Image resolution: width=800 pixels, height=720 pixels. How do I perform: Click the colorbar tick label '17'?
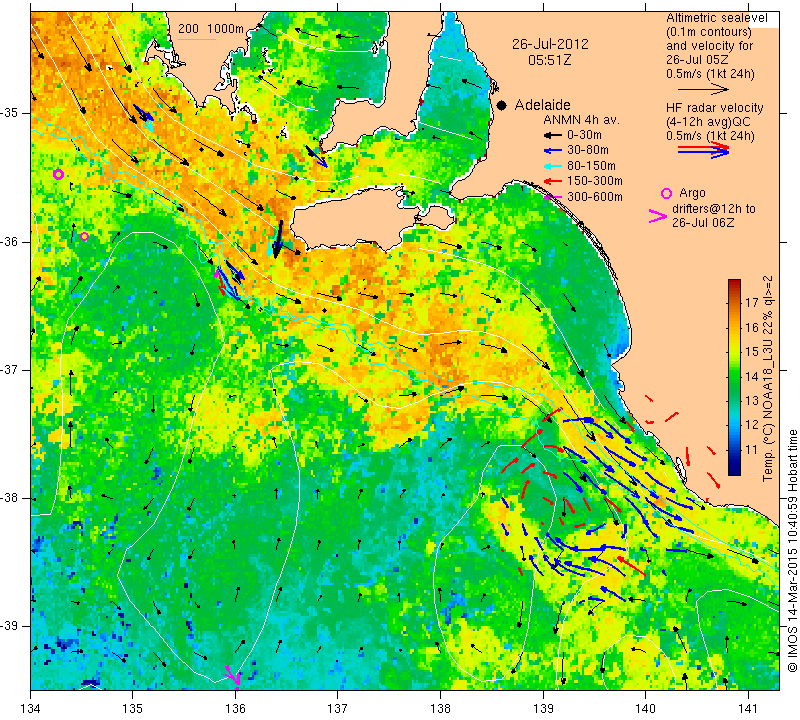point(752,303)
